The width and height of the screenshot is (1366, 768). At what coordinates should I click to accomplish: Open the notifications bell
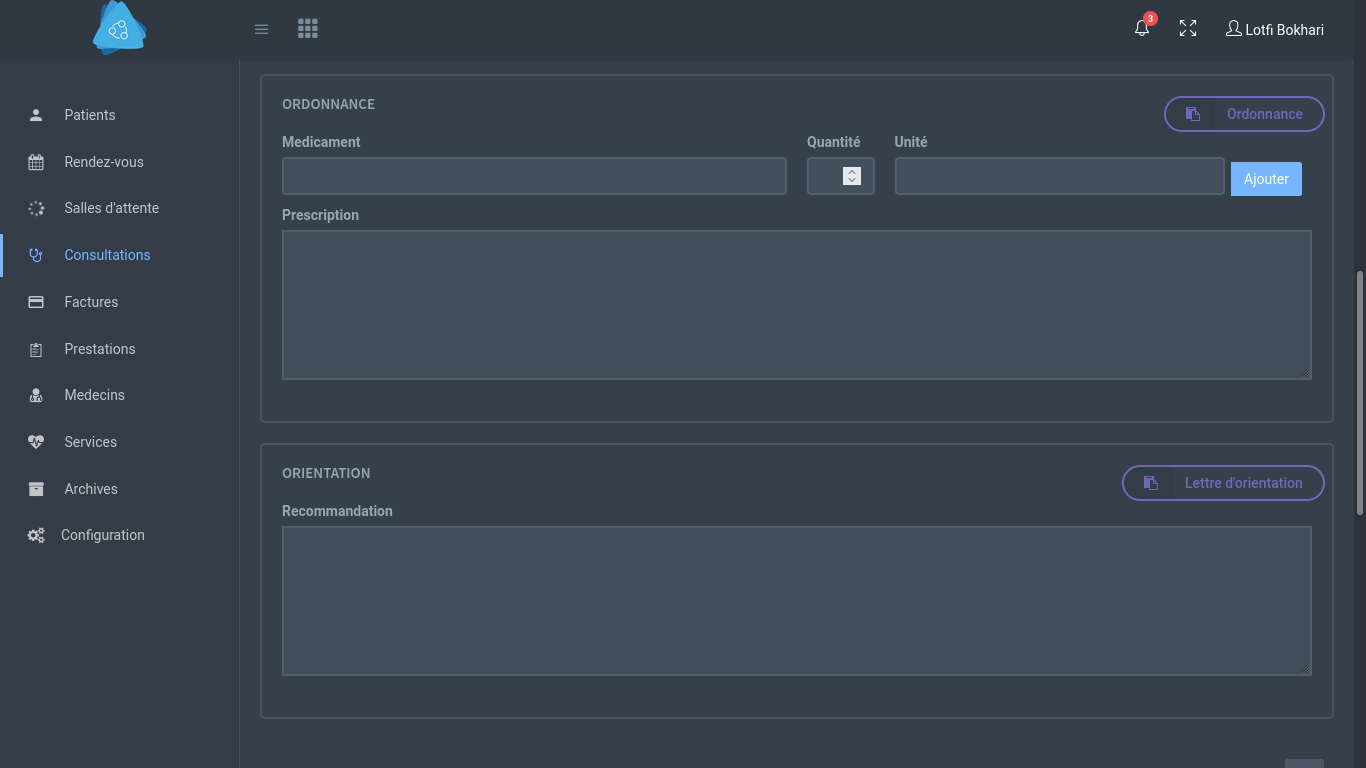[x=1142, y=28]
